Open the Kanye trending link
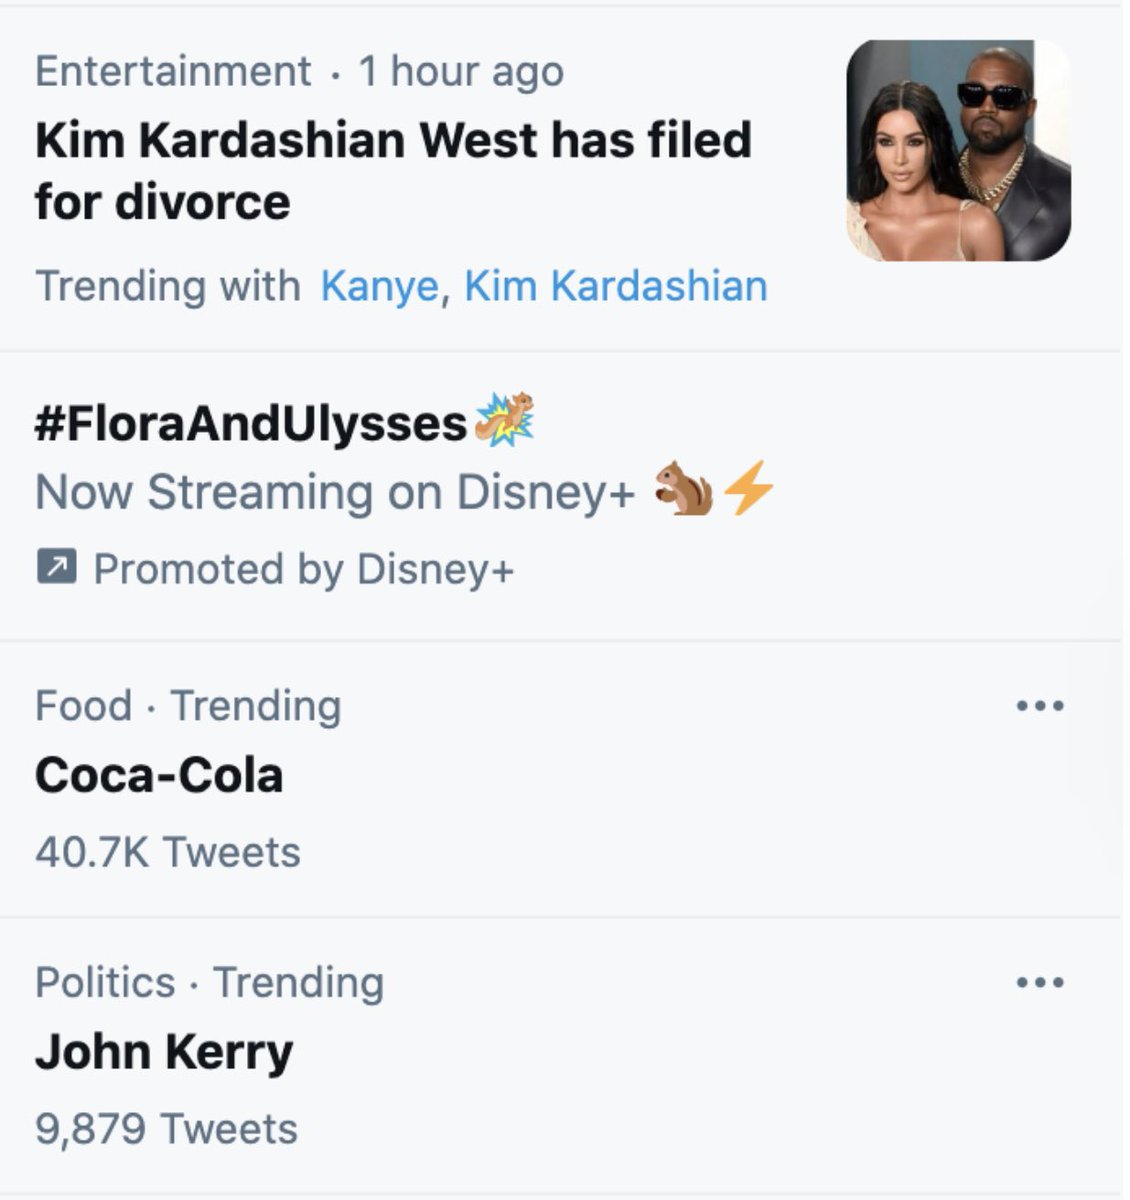1130x1200 pixels. coord(379,286)
